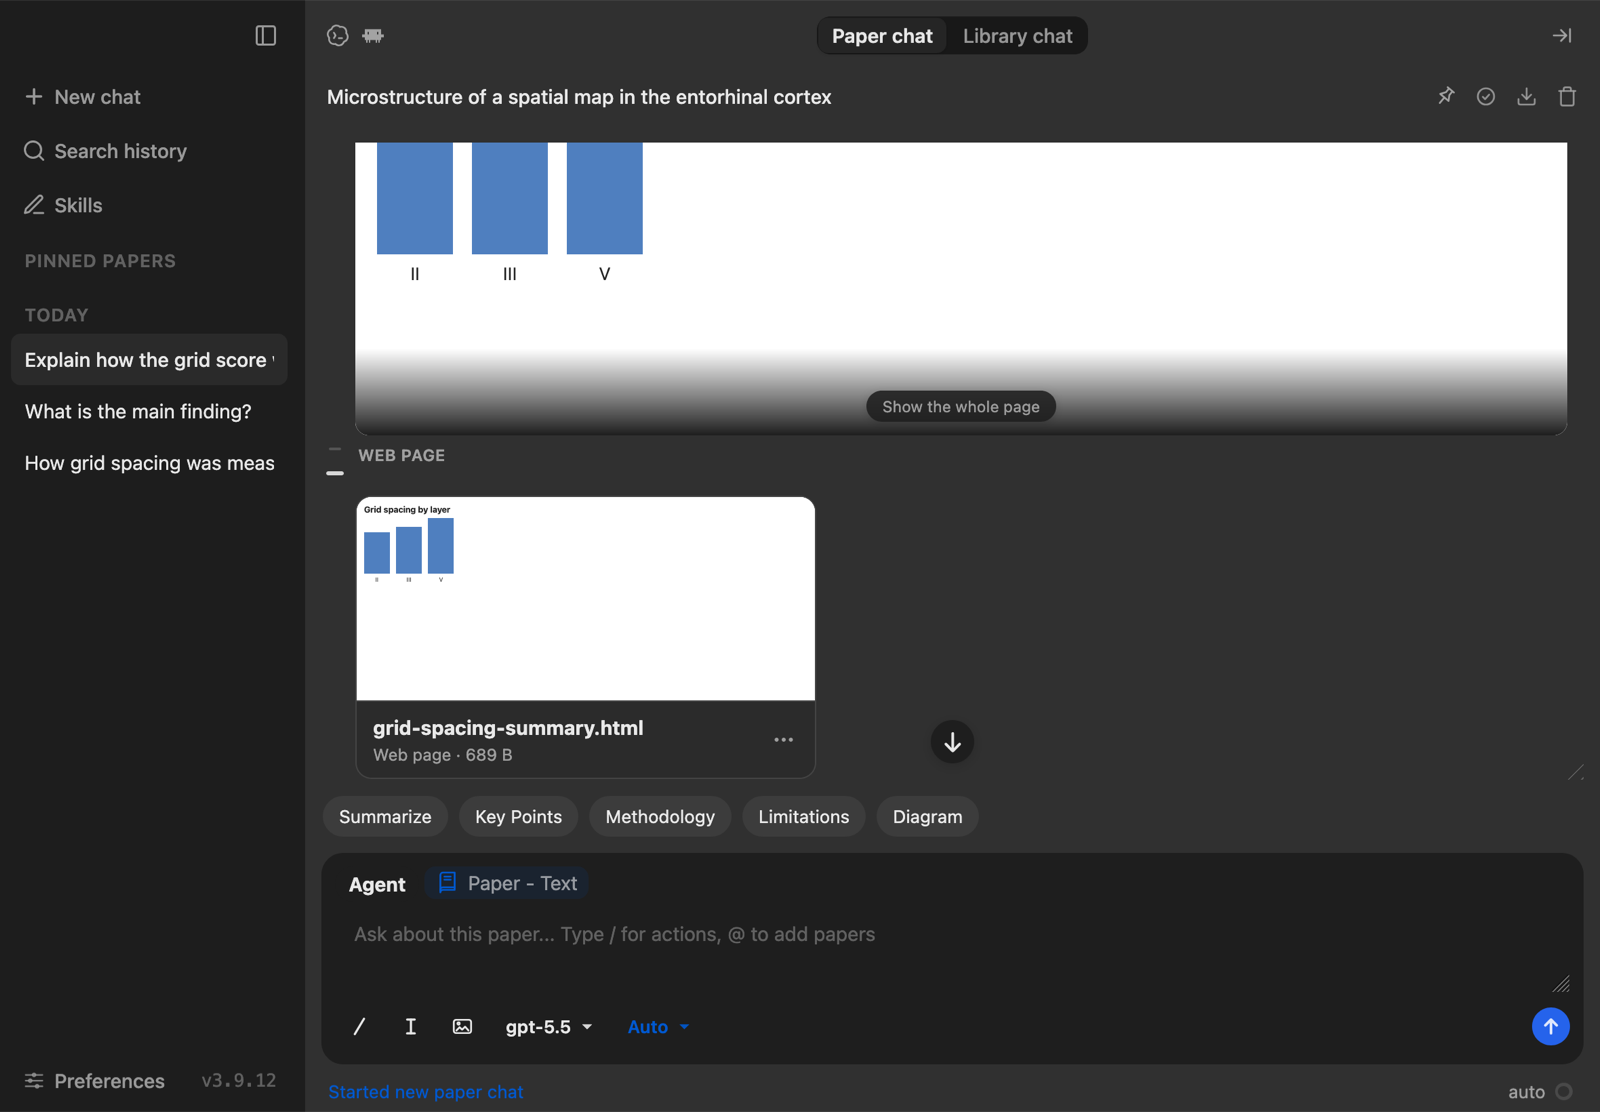1600x1112 pixels.
Task: Switch to Library chat tab
Action: 1017,36
